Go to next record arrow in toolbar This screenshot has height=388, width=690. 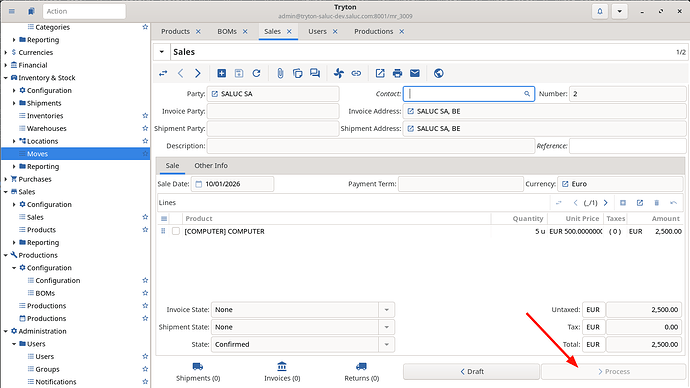click(198, 73)
